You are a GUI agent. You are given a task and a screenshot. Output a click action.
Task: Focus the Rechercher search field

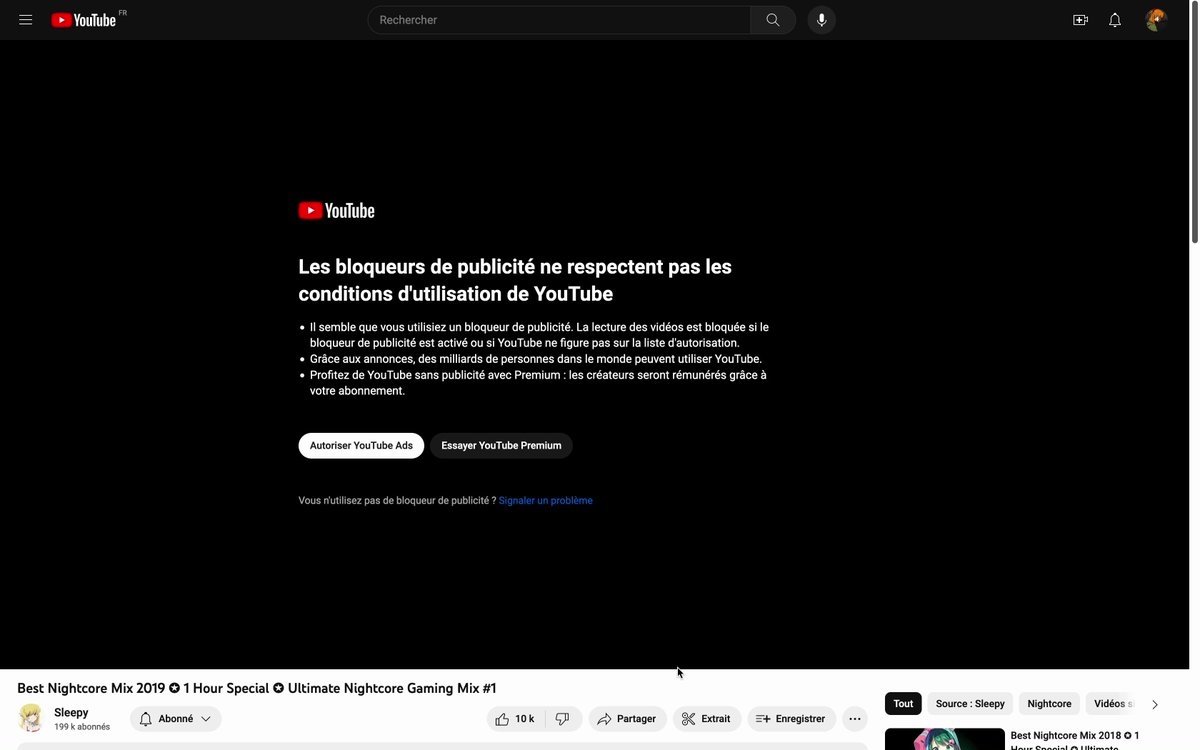(x=559, y=20)
